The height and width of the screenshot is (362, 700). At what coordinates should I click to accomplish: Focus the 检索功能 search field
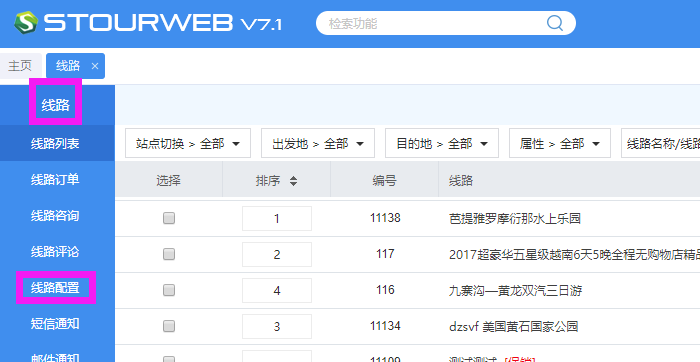coord(446,23)
